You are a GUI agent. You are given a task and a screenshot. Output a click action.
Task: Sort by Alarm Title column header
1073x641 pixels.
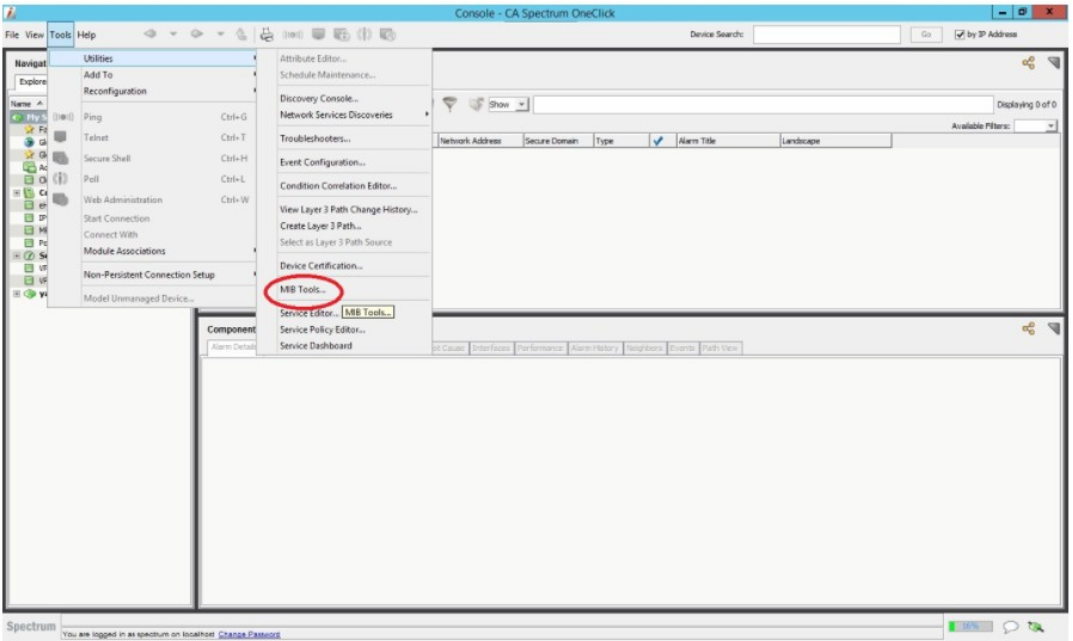[x=727, y=141]
